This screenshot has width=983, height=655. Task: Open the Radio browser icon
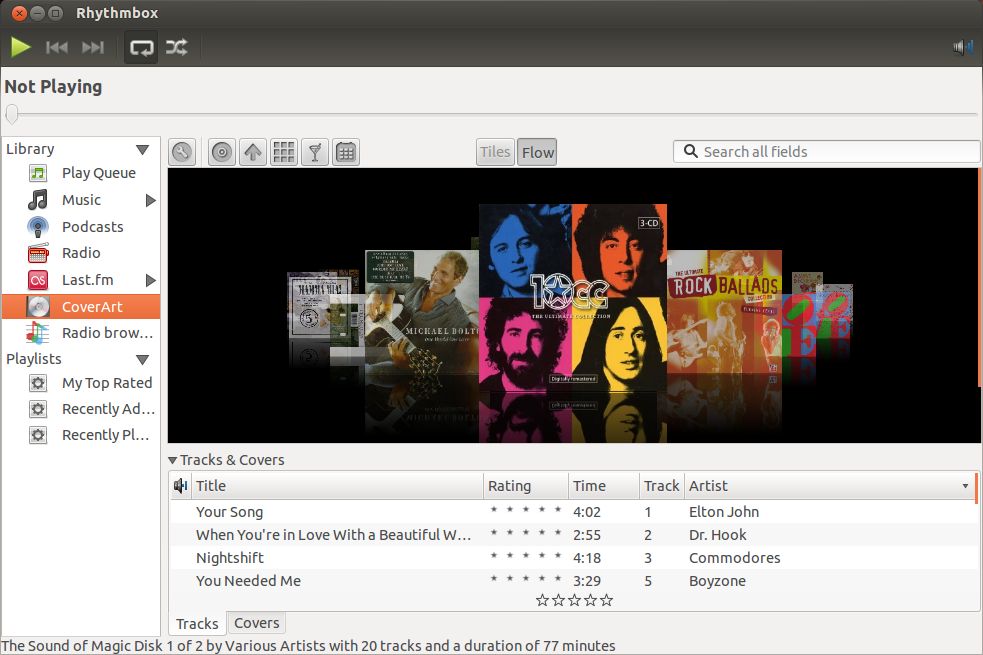[38, 333]
